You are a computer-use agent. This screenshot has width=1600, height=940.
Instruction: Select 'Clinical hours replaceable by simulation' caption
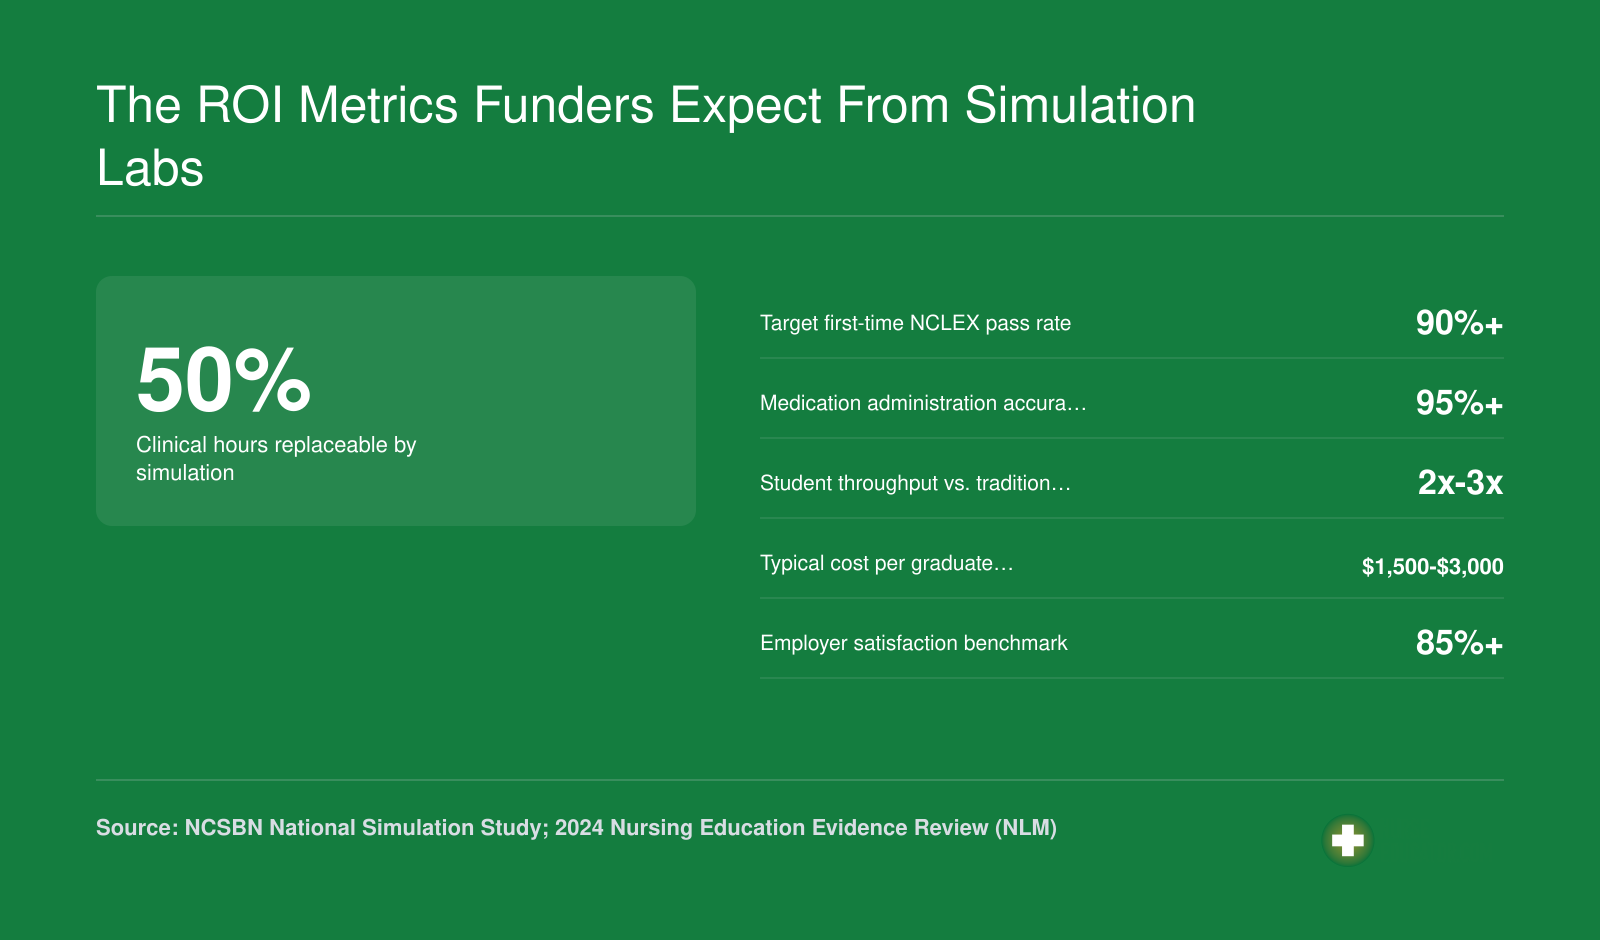tap(276, 459)
